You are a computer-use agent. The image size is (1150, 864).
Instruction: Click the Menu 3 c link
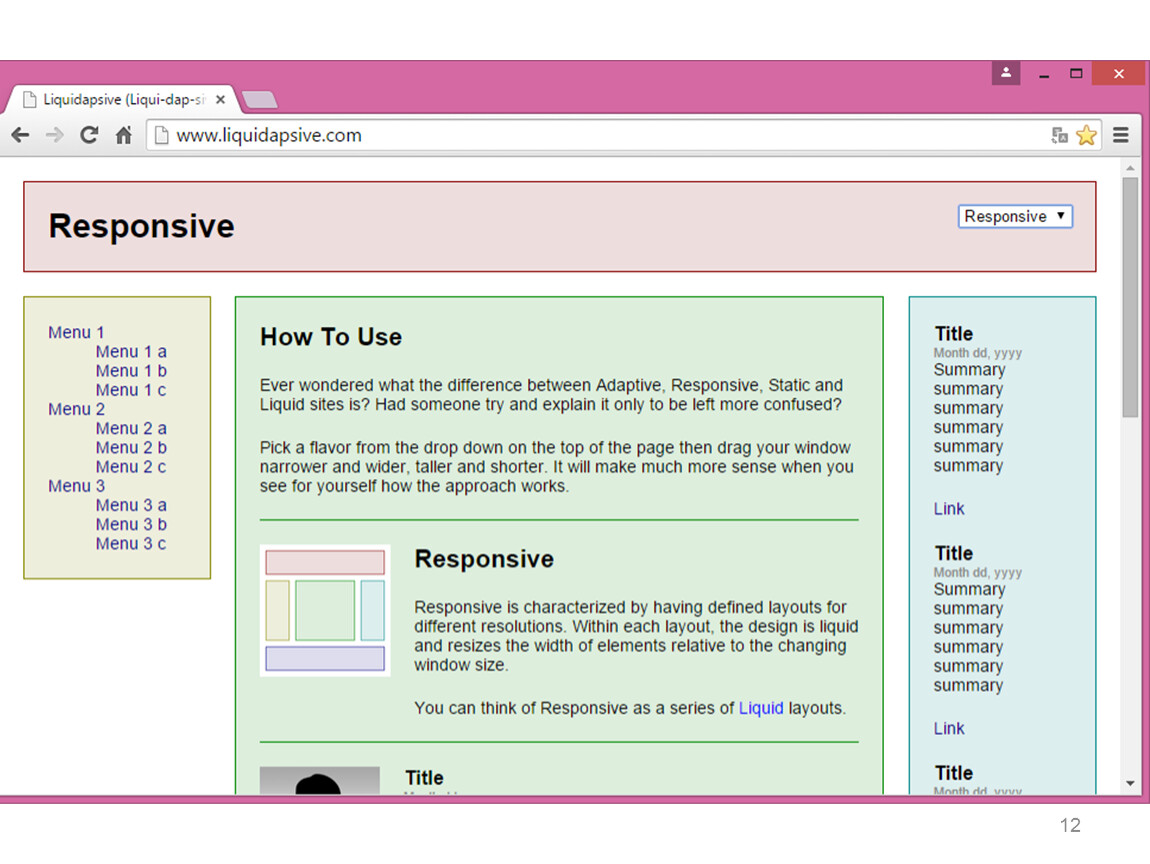pos(131,543)
